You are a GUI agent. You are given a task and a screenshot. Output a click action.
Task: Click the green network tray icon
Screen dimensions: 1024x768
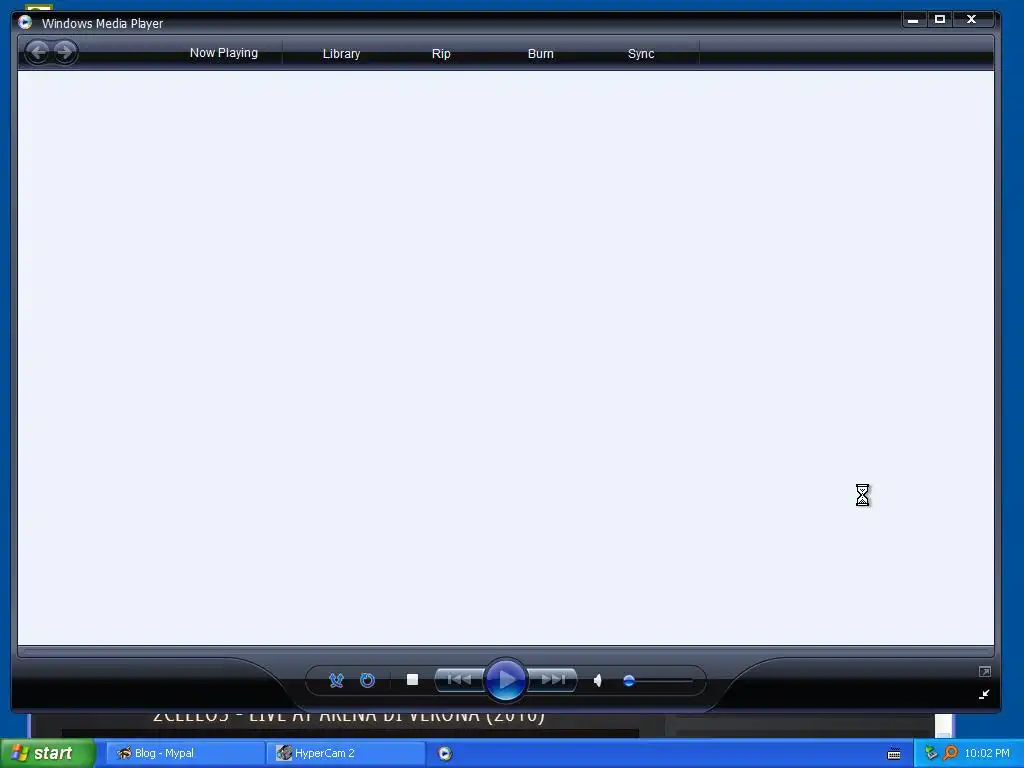[931, 753]
